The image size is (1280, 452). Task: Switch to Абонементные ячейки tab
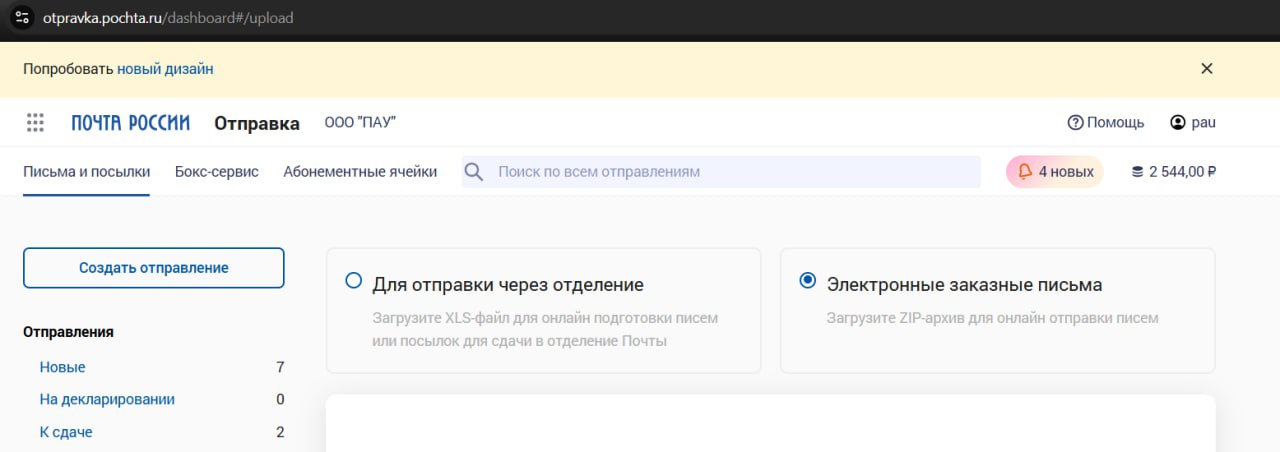tap(360, 172)
